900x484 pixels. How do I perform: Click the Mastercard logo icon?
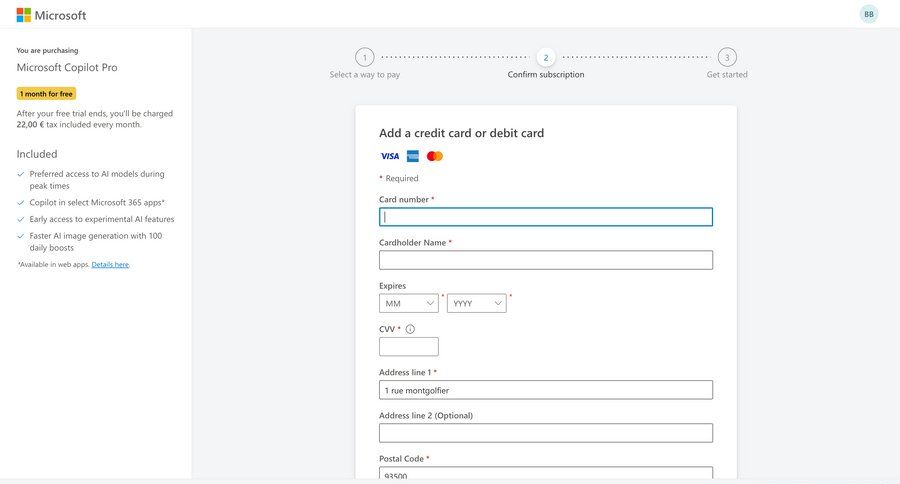pyautogui.click(x=434, y=156)
